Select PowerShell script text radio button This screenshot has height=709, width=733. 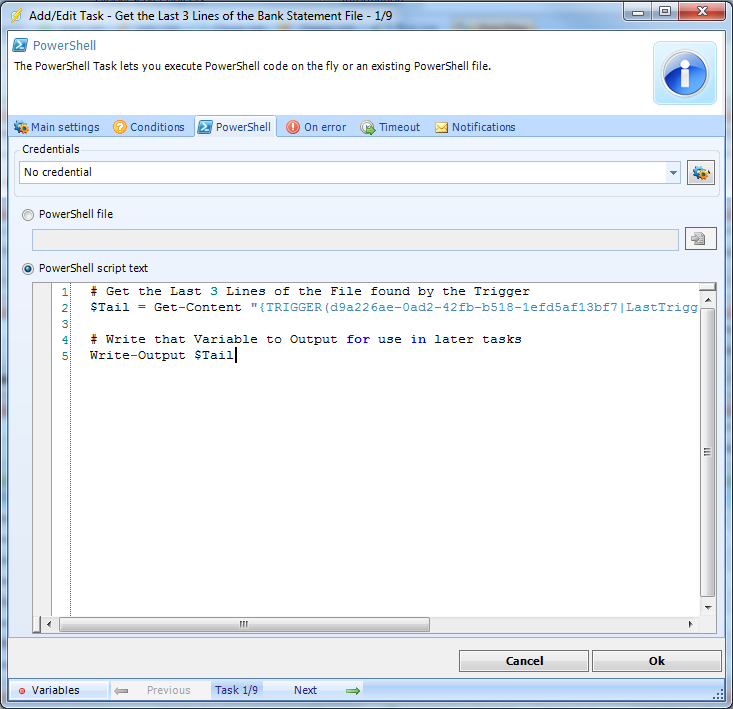click(28, 268)
